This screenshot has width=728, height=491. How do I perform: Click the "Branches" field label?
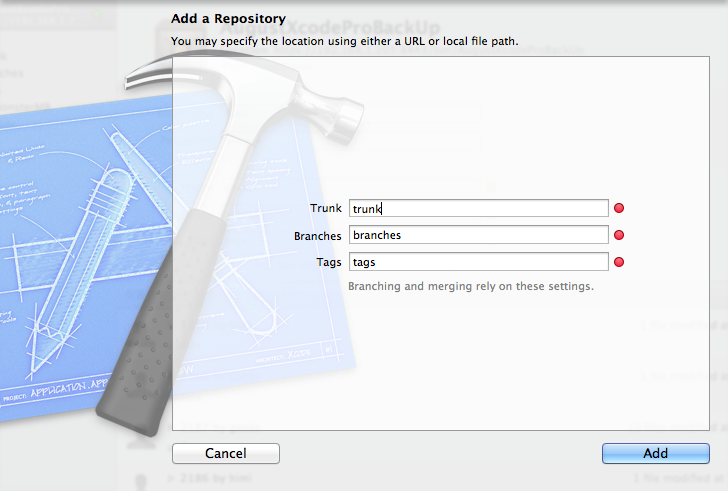point(318,236)
